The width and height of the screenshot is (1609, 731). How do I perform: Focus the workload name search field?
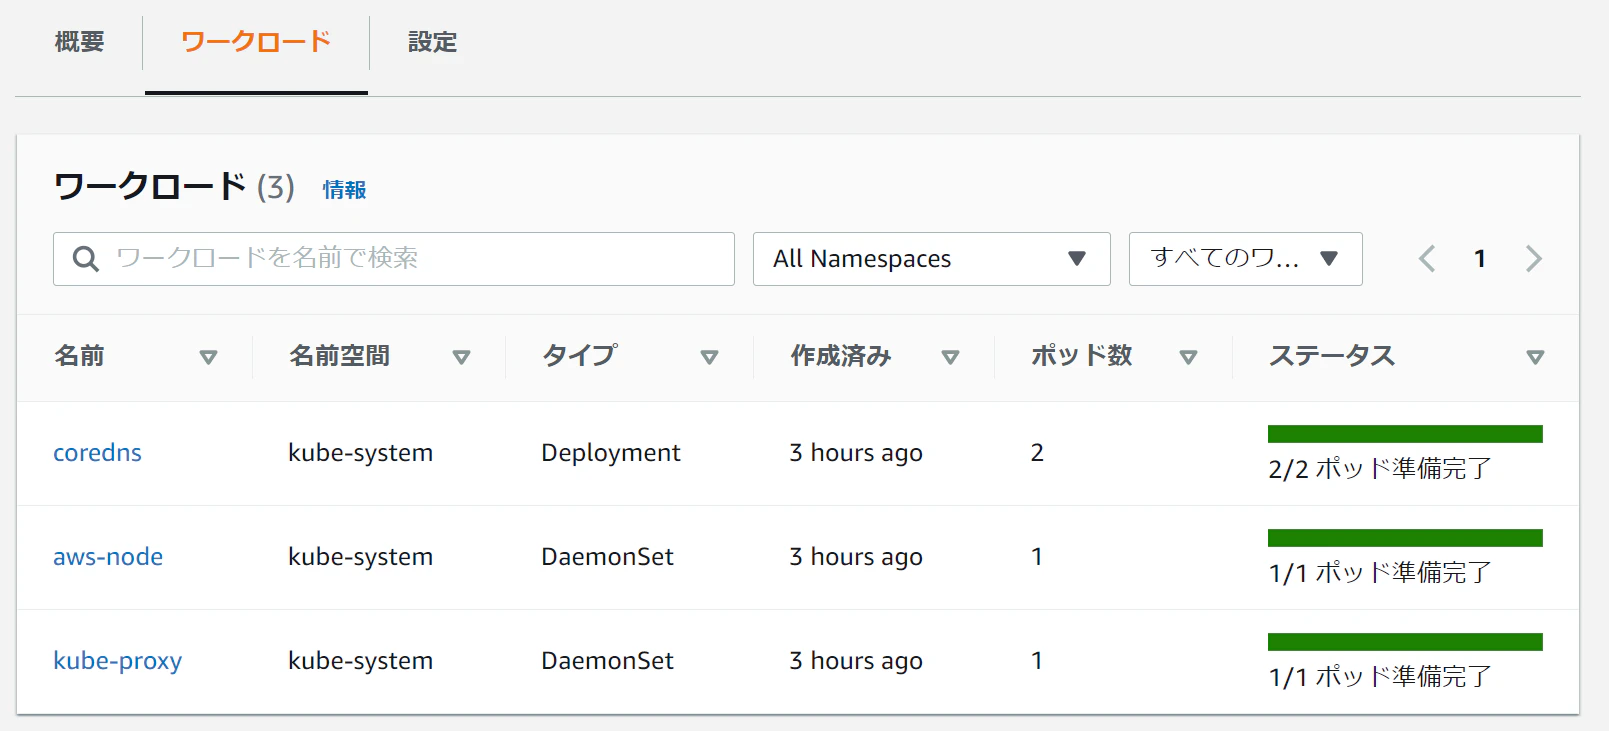pyautogui.click(x=420, y=259)
